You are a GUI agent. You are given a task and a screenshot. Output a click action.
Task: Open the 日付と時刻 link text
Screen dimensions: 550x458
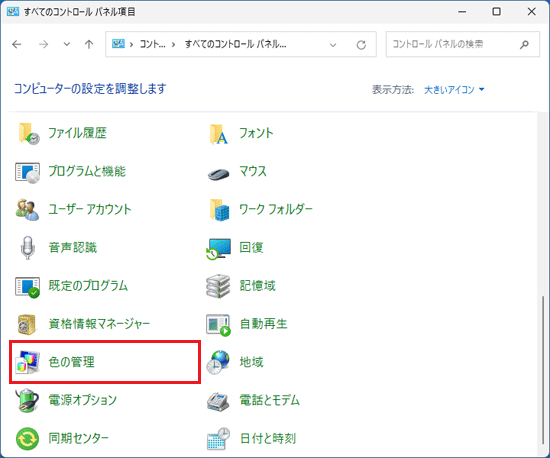tap(268, 438)
